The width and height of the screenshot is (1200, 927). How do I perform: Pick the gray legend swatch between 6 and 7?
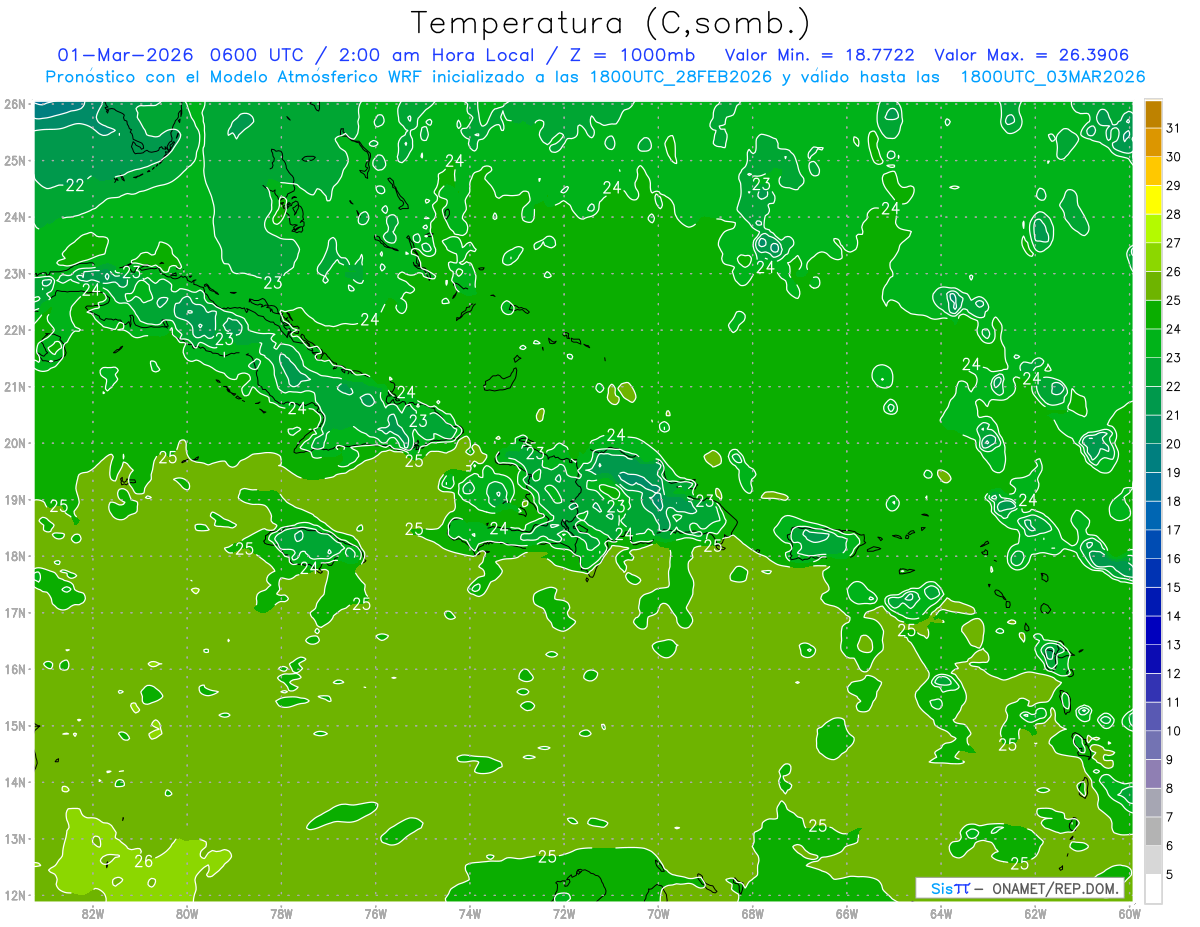point(1153,831)
